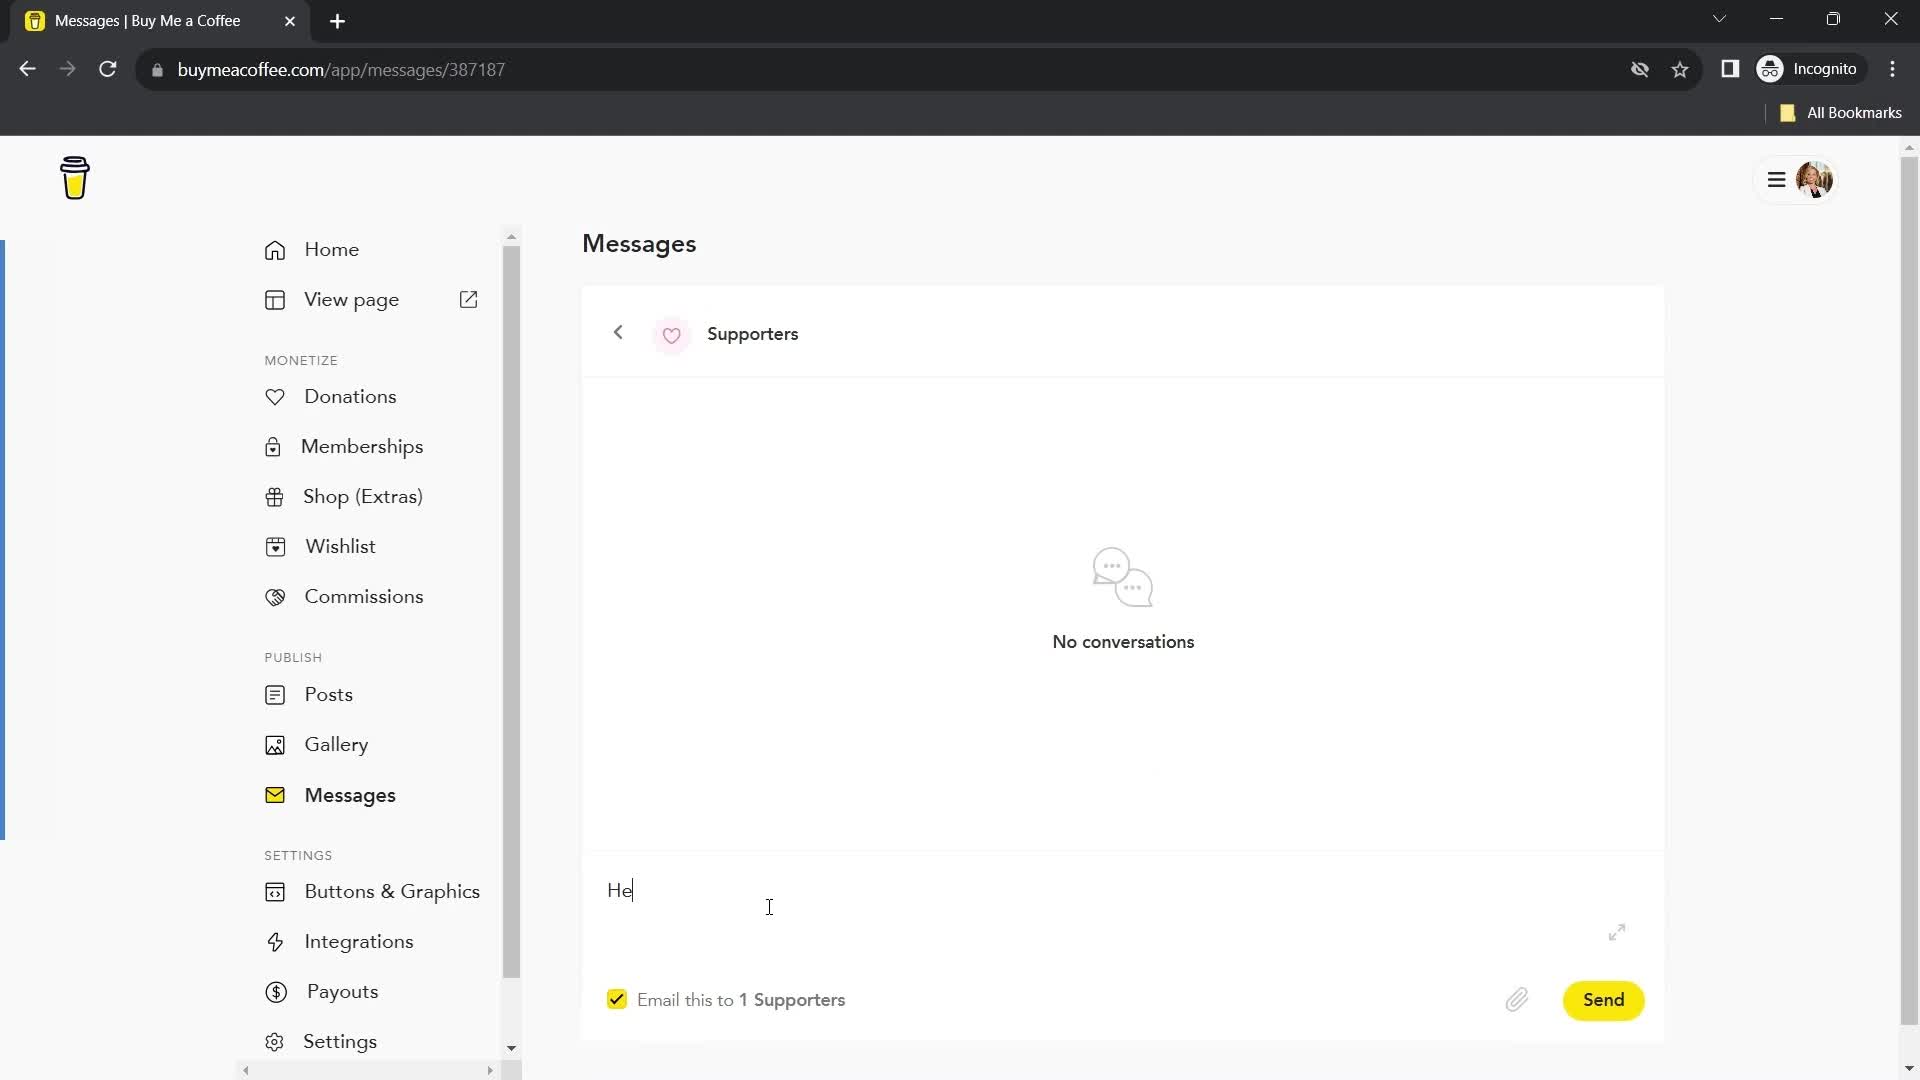Viewport: 1920px width, 1080px height.
Task: Click the back chevron arrow in messages
Action: 617,334
